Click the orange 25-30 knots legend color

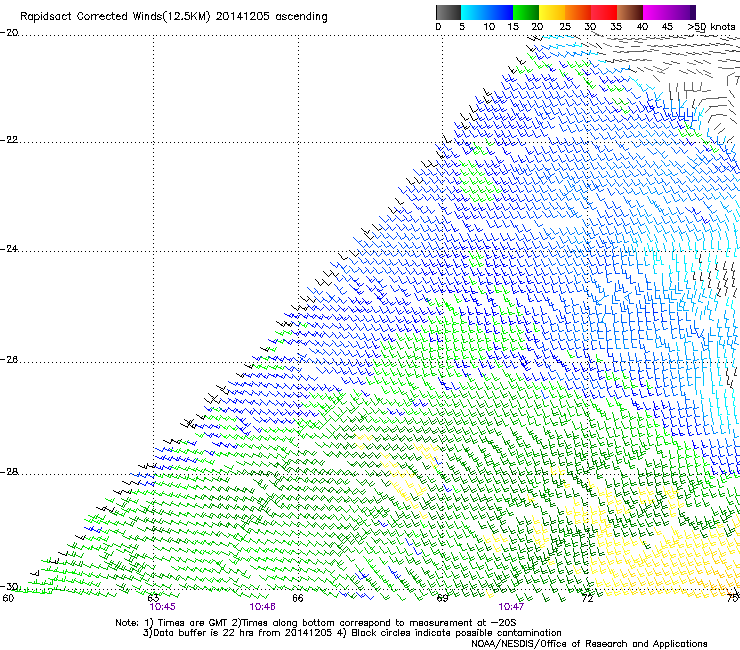coord(578,12)
